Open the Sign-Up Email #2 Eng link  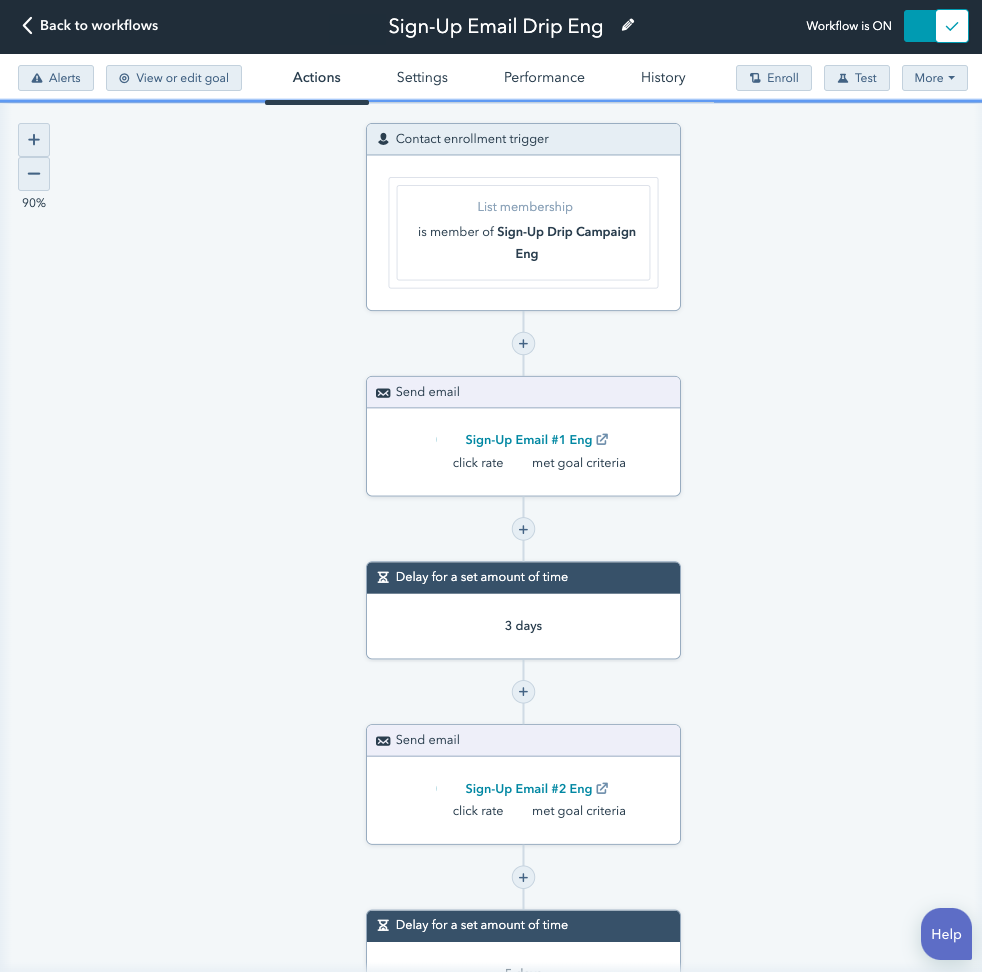tap(528, 788)
